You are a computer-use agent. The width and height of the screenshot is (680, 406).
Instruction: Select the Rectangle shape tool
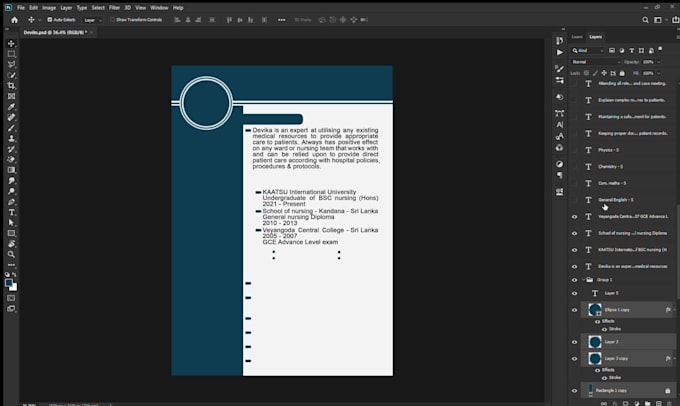(11, 233)
